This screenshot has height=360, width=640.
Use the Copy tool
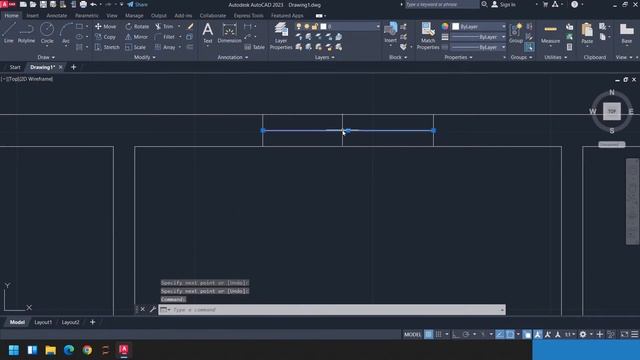click(105, 37)
